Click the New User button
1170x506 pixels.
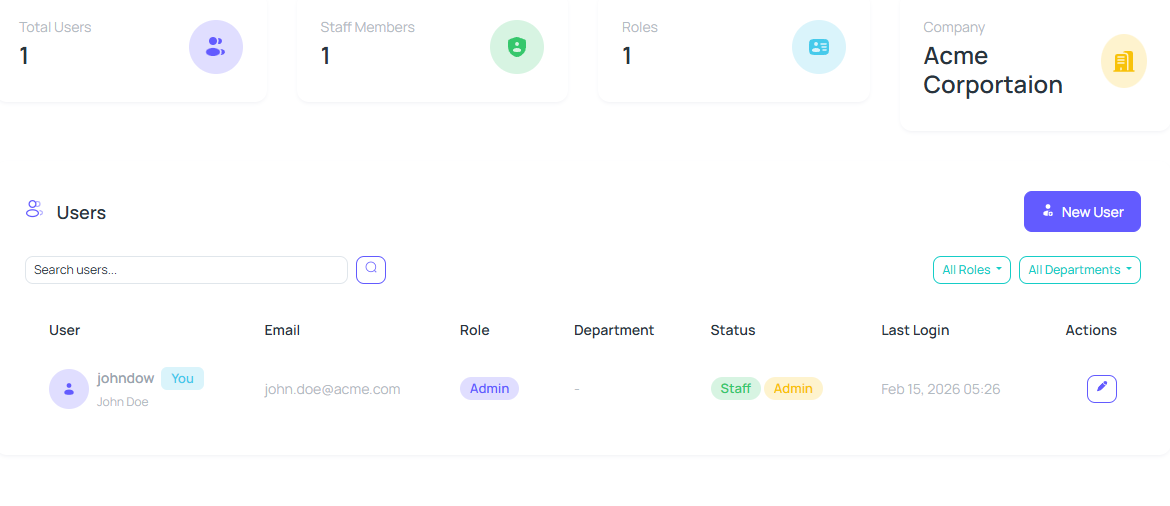coord(1082,212)
